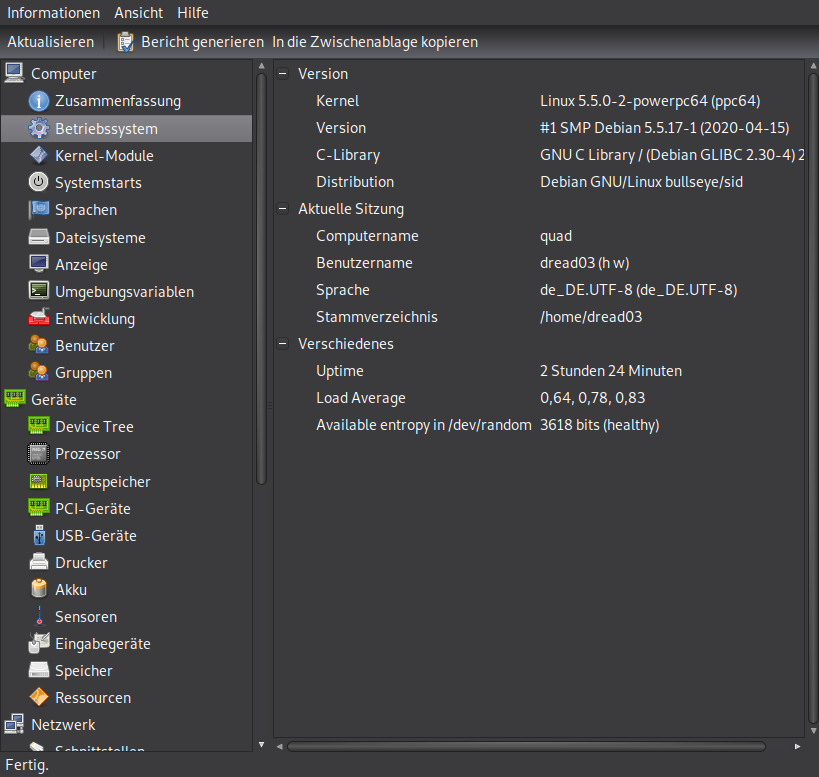Click the #1 SMP Debian version value
Screen dimensions: 819x777
click(664, 128)
